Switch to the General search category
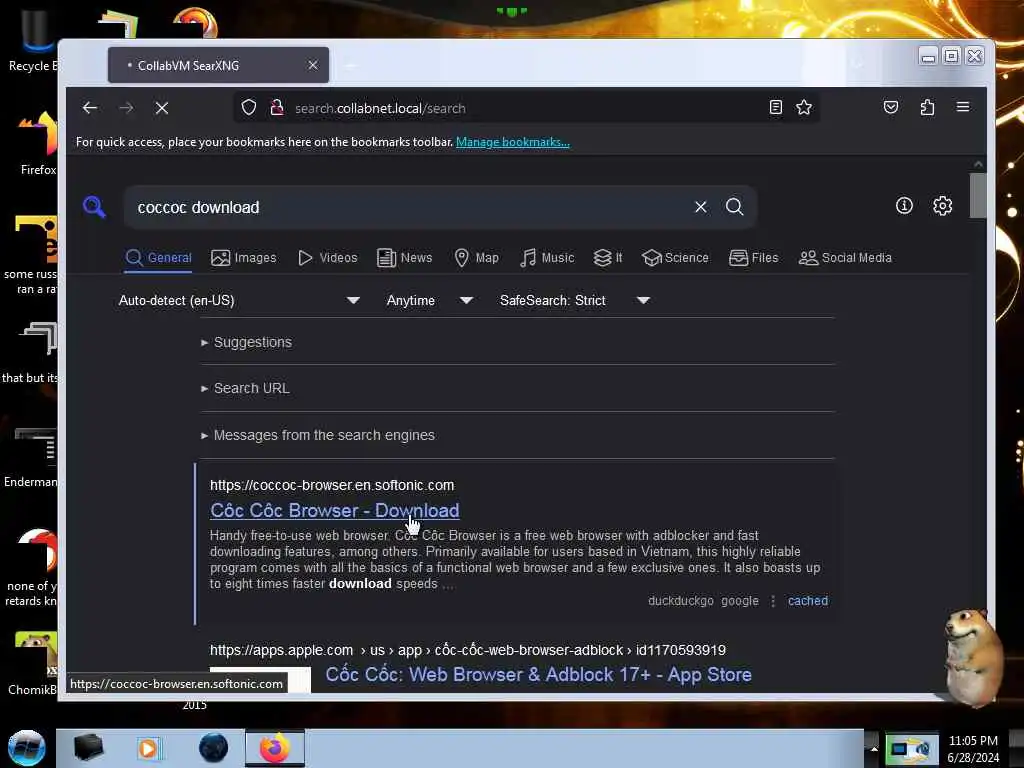 [x=158, y=257]
